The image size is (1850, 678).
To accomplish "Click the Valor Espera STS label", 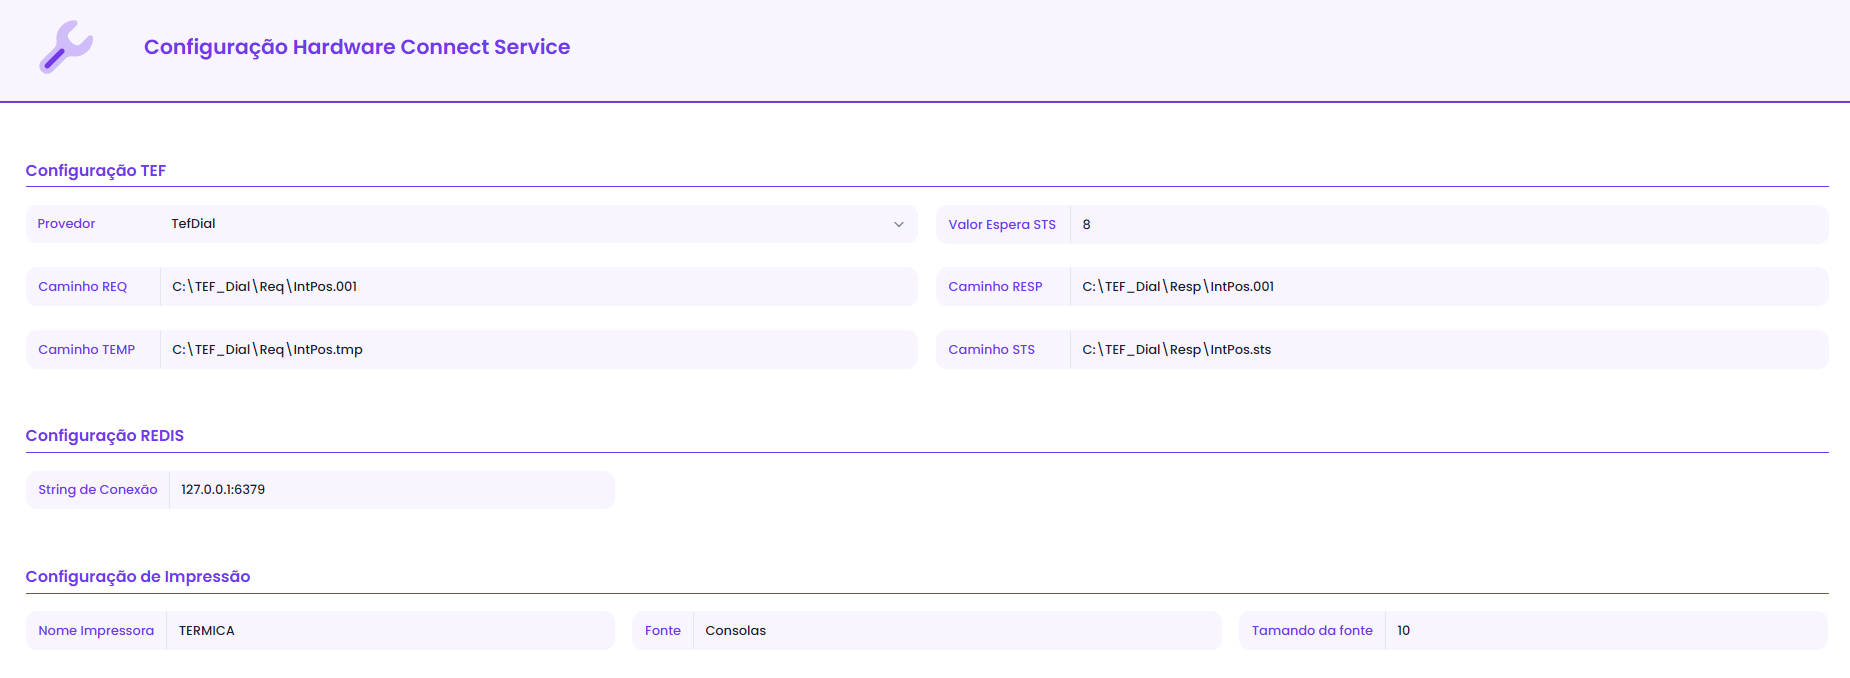I will coord(1002,225).
